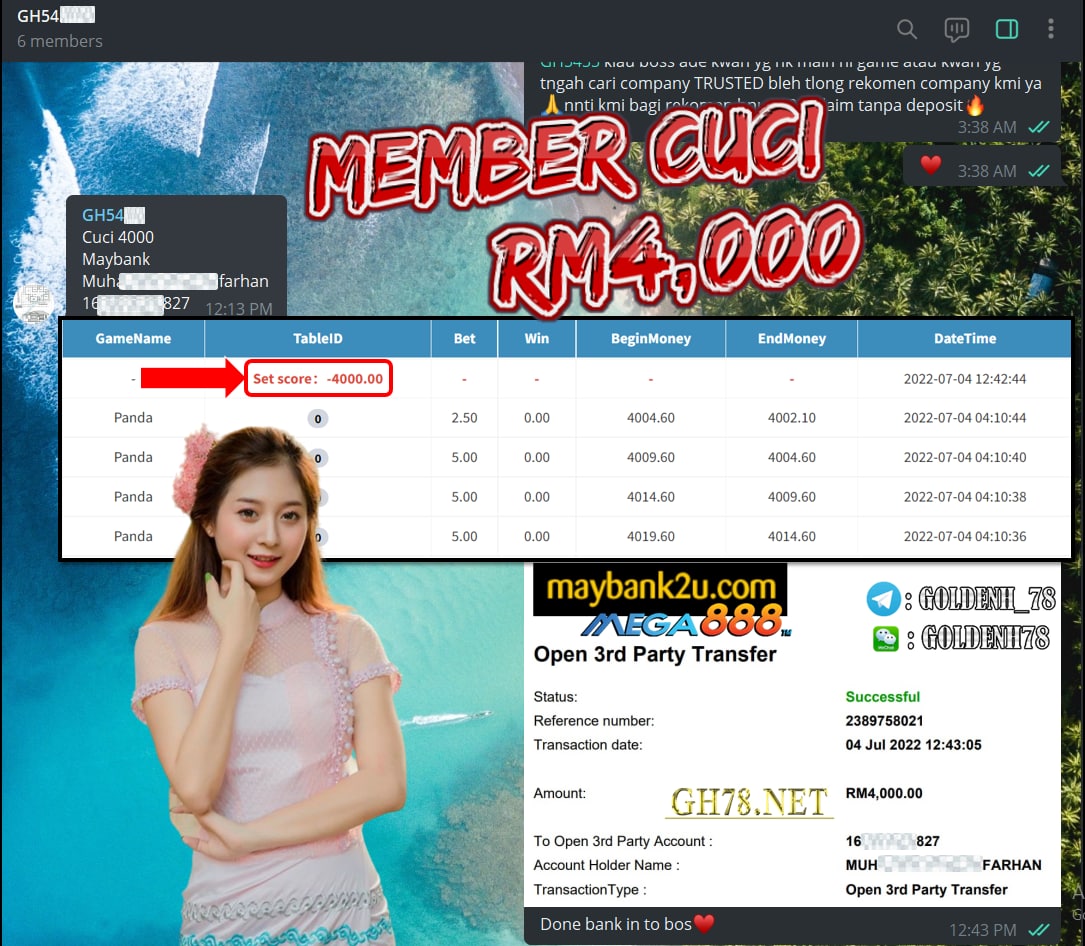The height and width of the screenshot is (946, 1085).
Task: Click the Open 3rd Party Transfer heading
Action: pyautogui.click(x=655, y=654)
